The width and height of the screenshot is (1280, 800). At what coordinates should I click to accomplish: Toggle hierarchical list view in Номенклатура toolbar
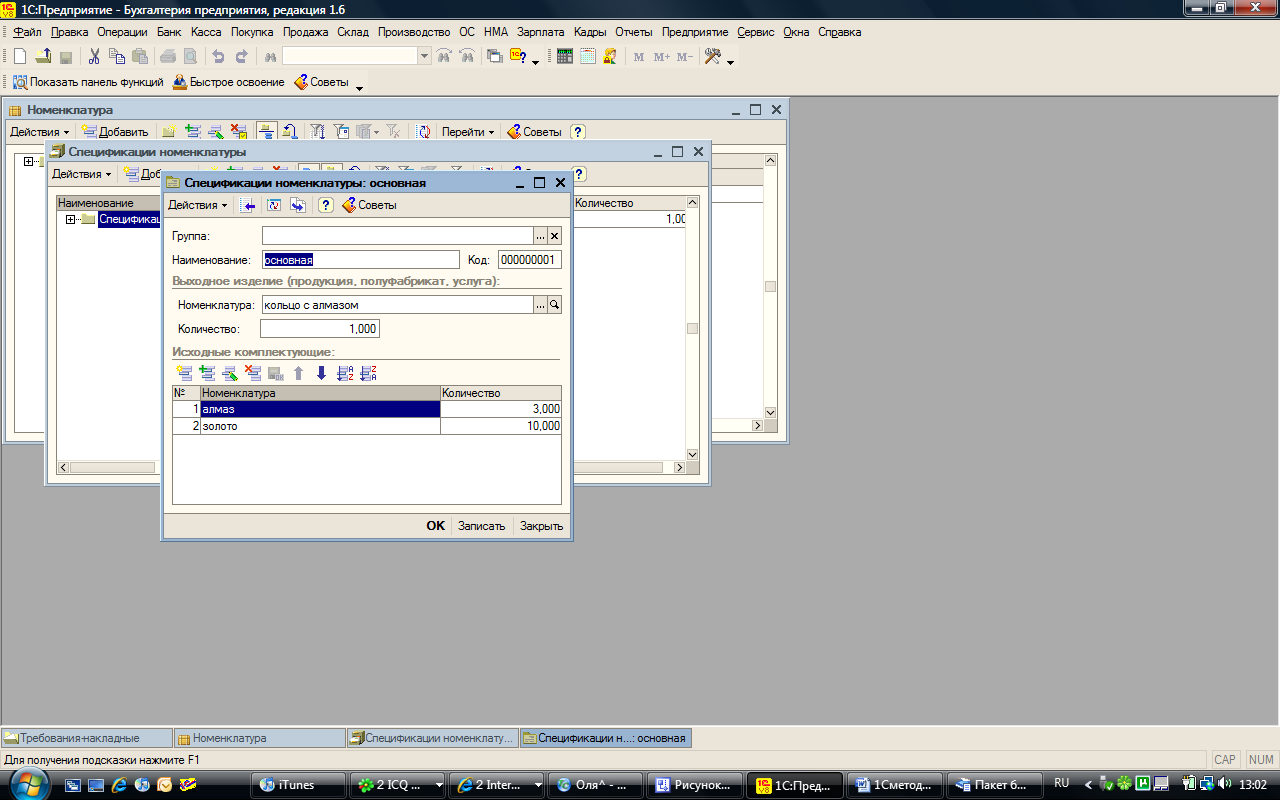(266, 131)
